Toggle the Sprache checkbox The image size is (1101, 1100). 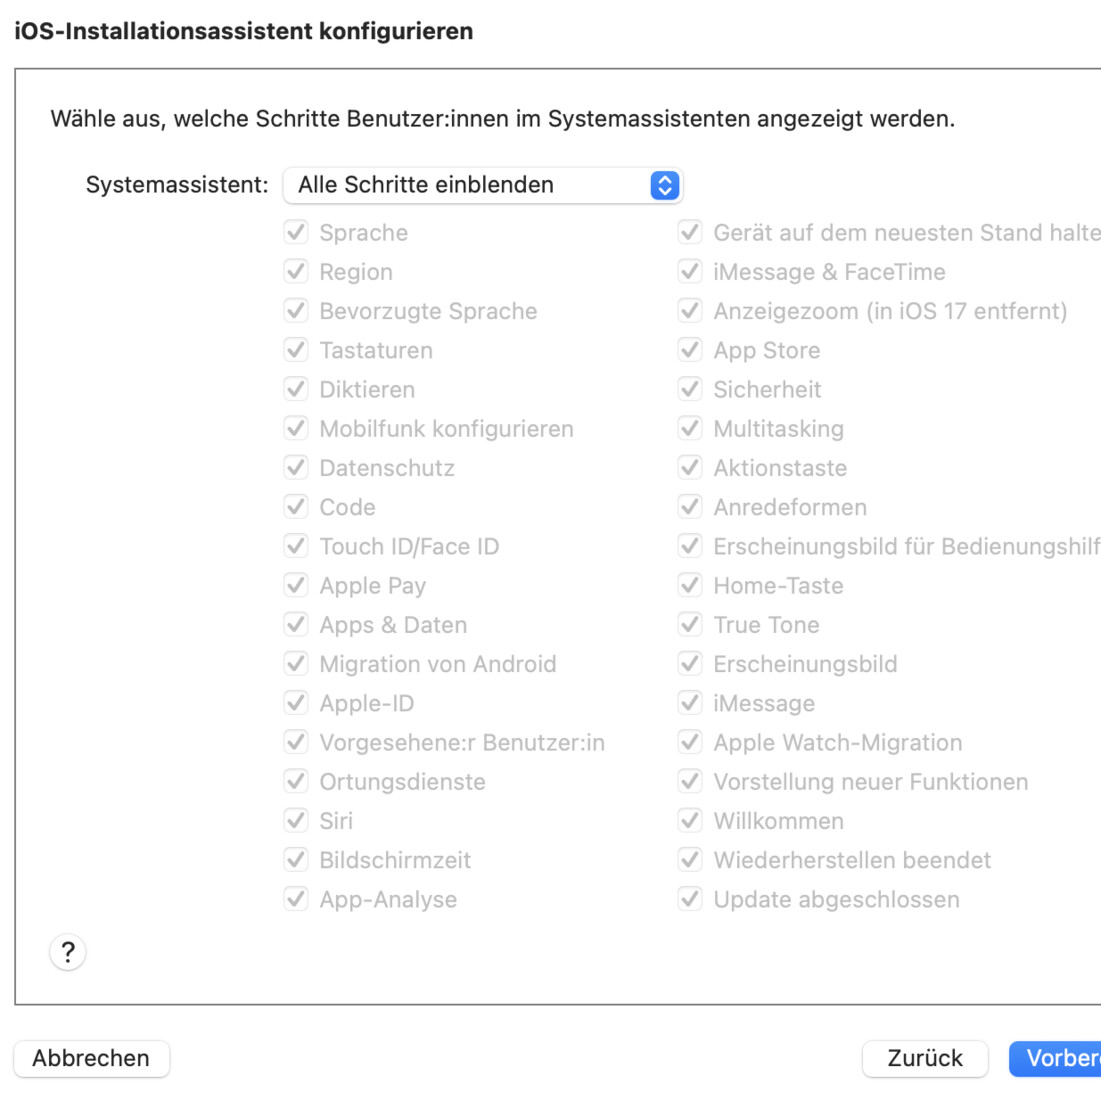296,232
